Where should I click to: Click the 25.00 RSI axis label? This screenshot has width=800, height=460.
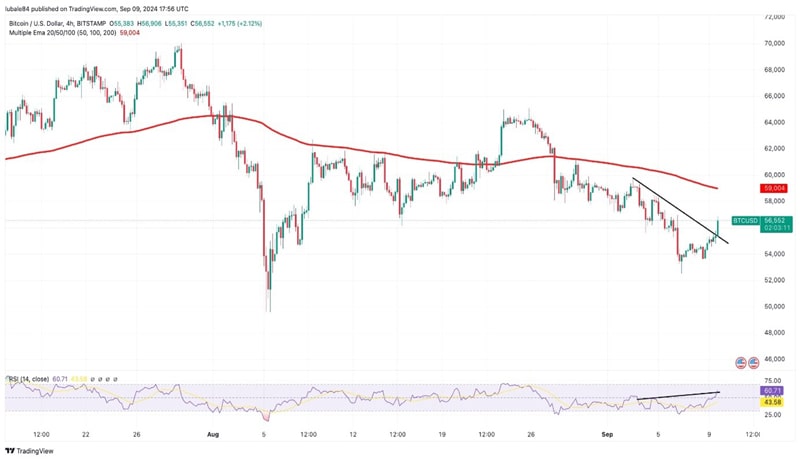click(x=773, y=415)
